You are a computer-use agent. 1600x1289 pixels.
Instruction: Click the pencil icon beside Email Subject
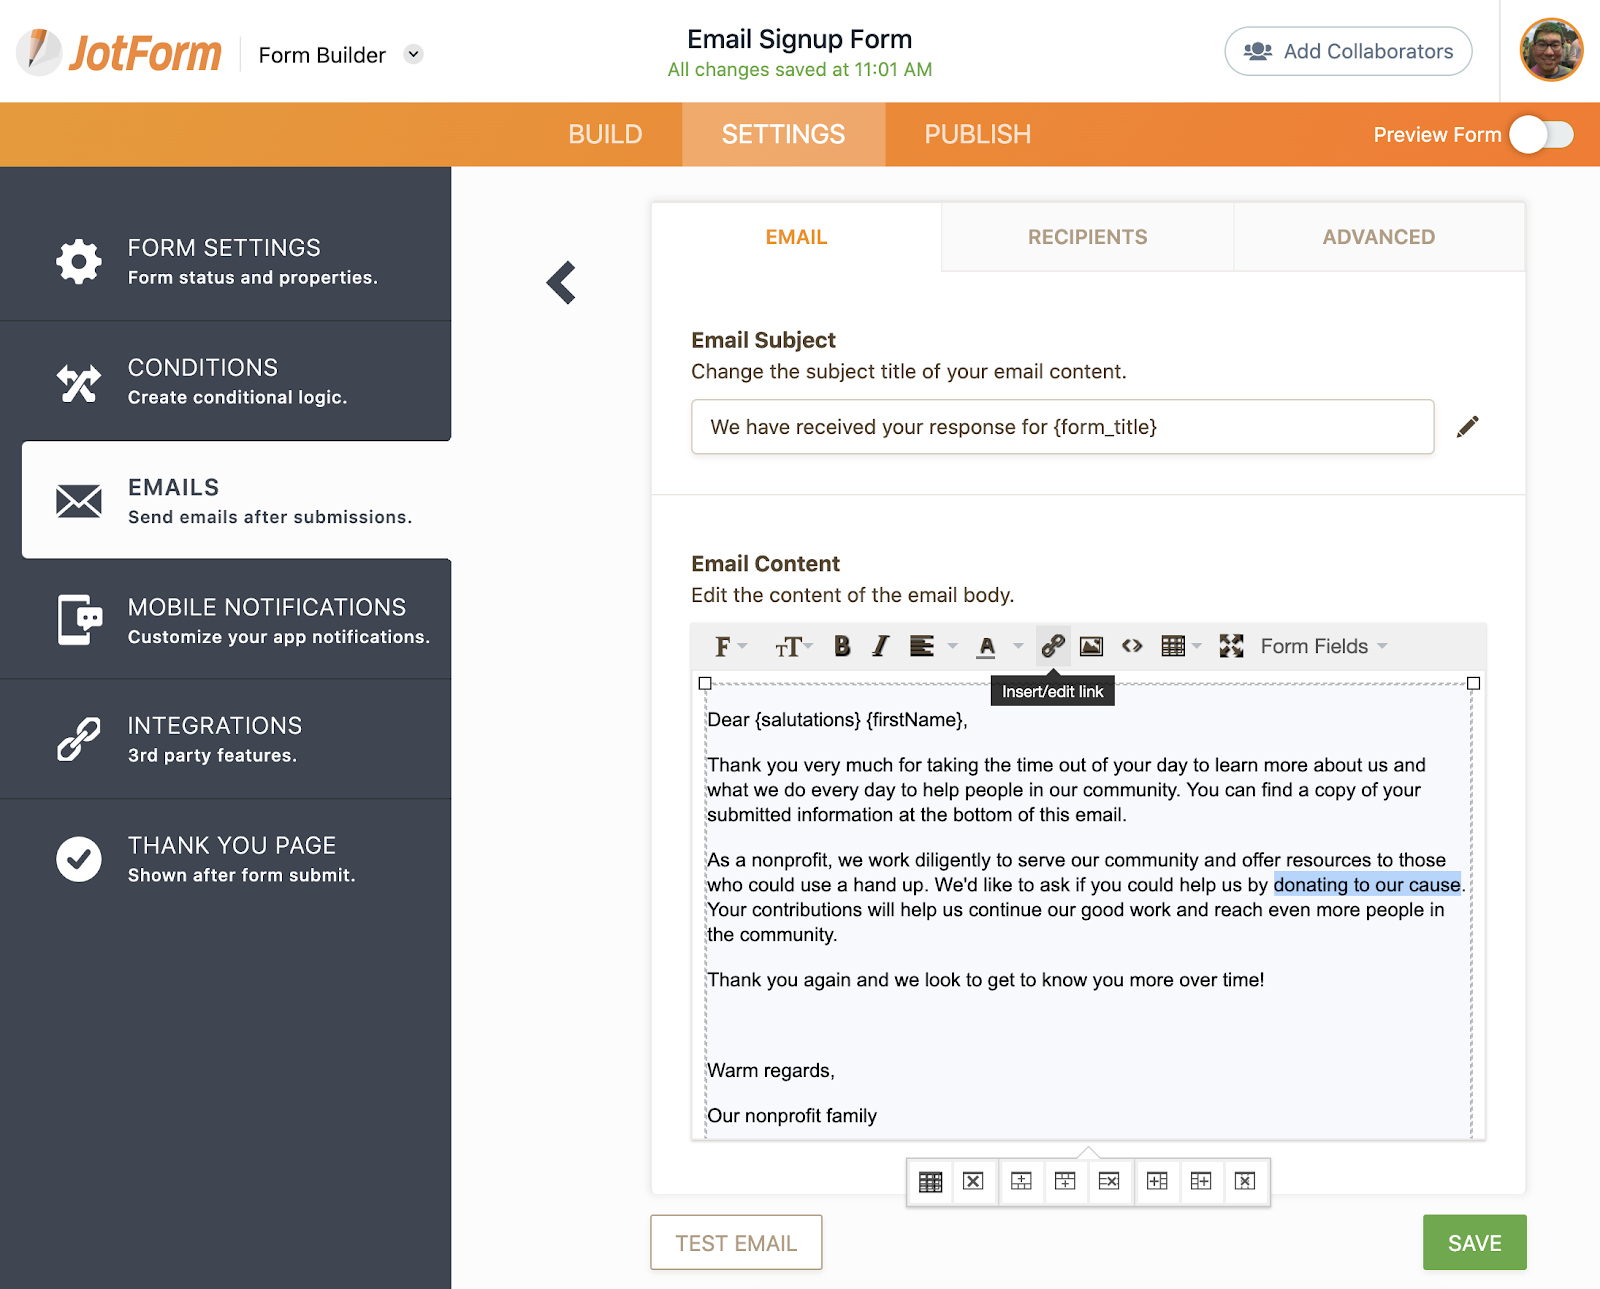coord(1467,427)
